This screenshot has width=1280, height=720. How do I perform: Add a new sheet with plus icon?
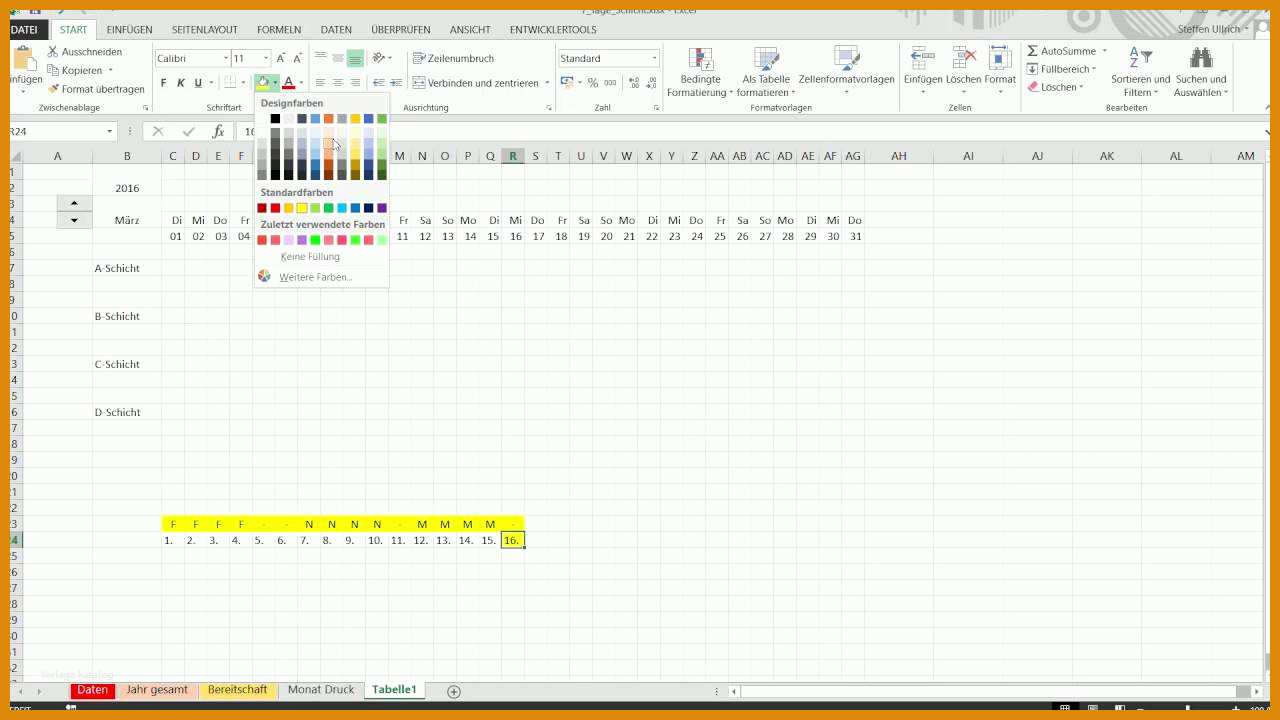454,691
